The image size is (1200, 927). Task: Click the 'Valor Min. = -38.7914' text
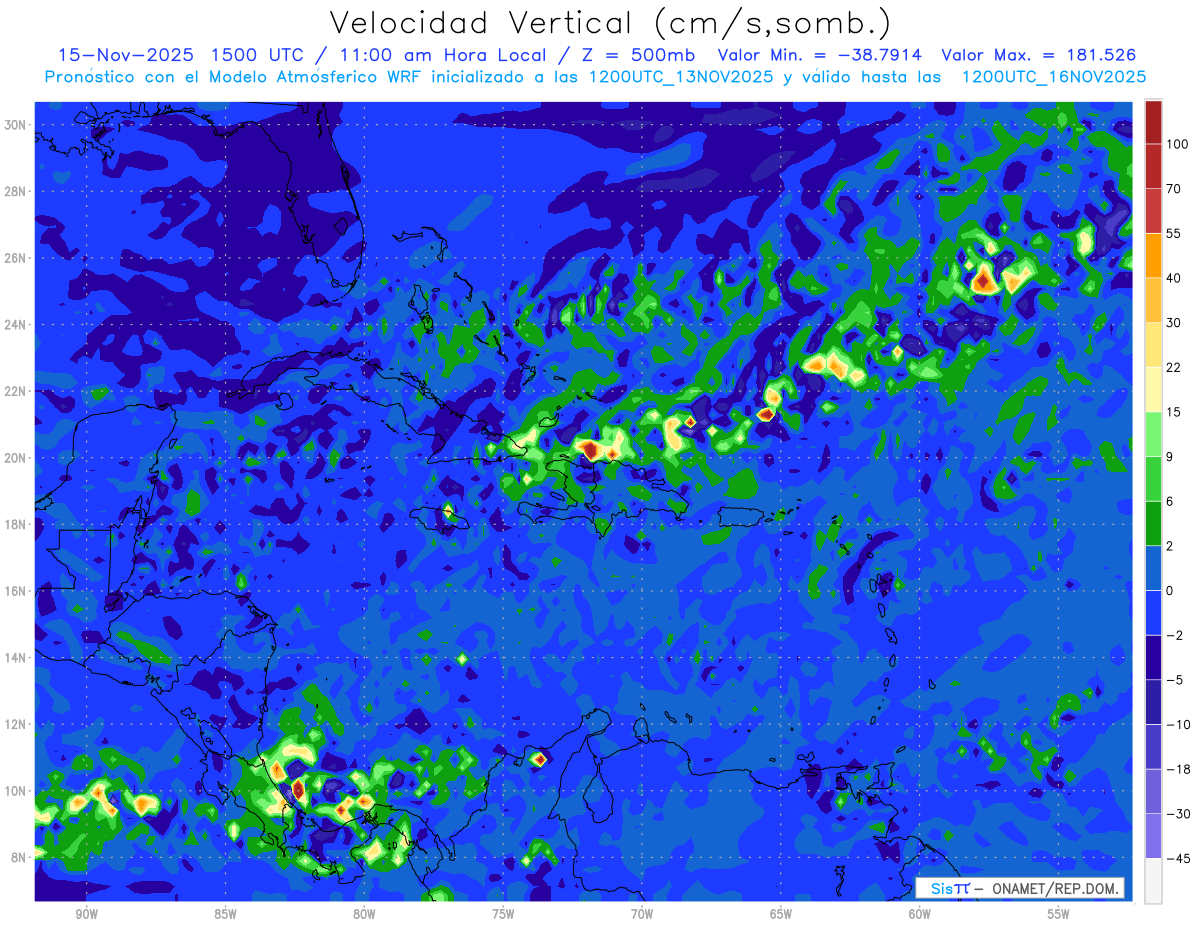coord(820,55)
